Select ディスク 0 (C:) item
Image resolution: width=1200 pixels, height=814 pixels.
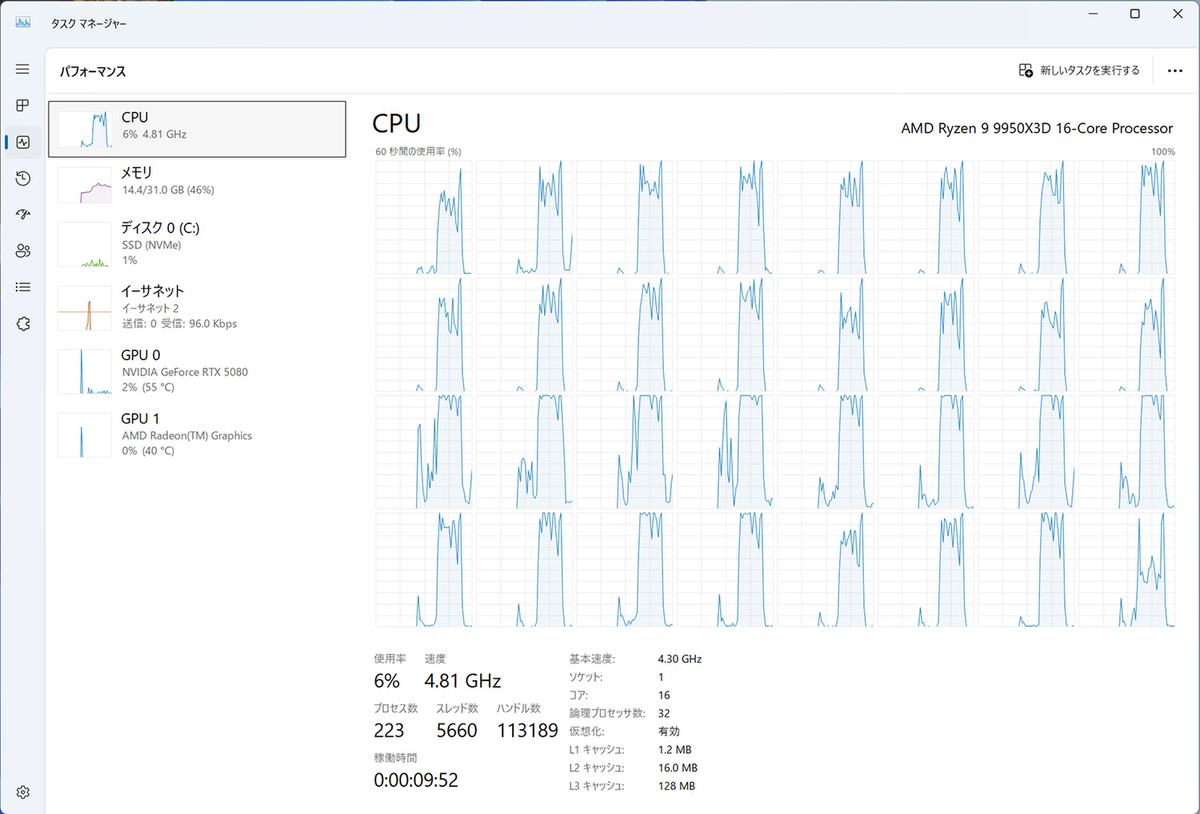[197, 244]
